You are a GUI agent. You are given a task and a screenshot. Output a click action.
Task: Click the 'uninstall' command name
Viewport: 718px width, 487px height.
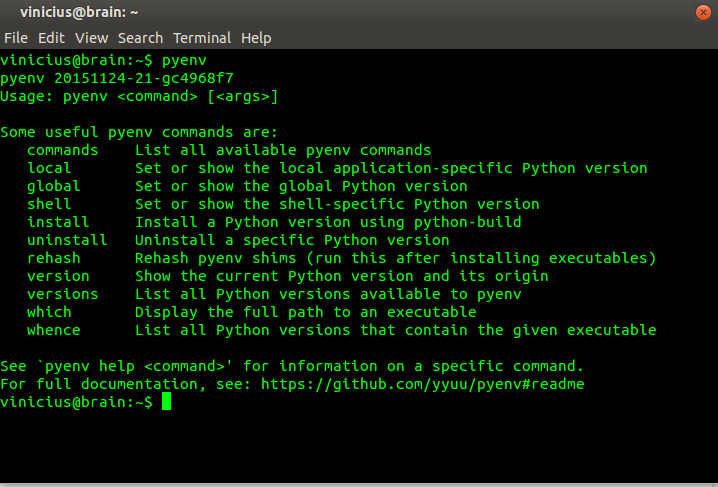pyautogui.click(x=66, y=240)
